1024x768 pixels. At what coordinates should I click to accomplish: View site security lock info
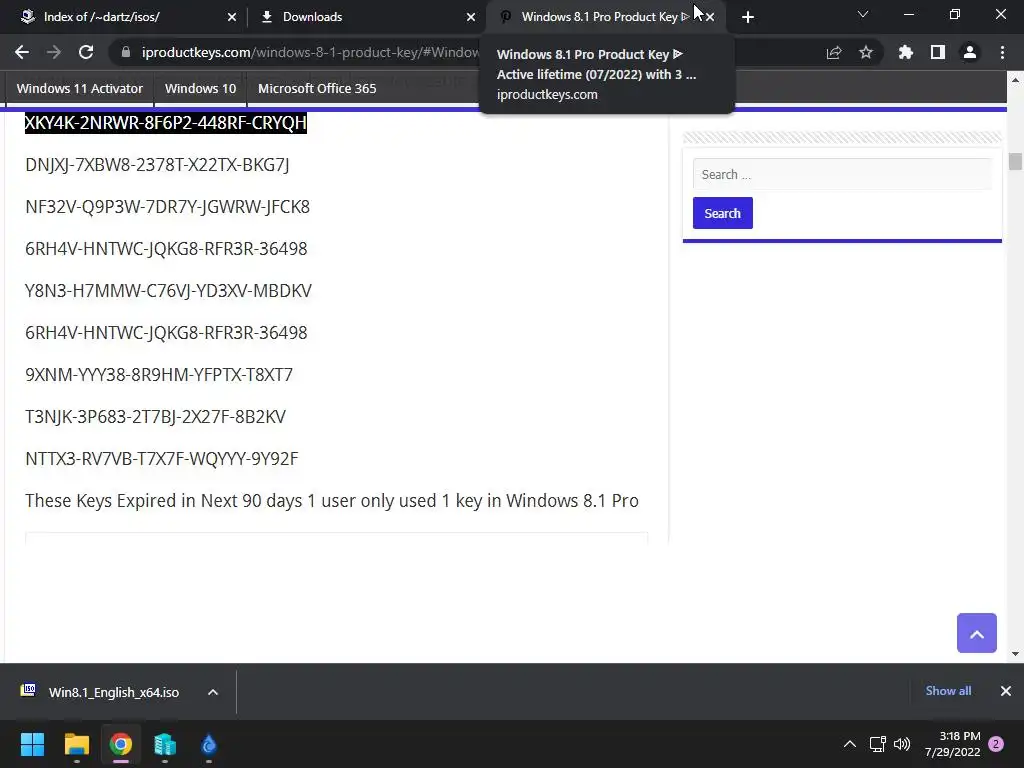pos(126,52)
